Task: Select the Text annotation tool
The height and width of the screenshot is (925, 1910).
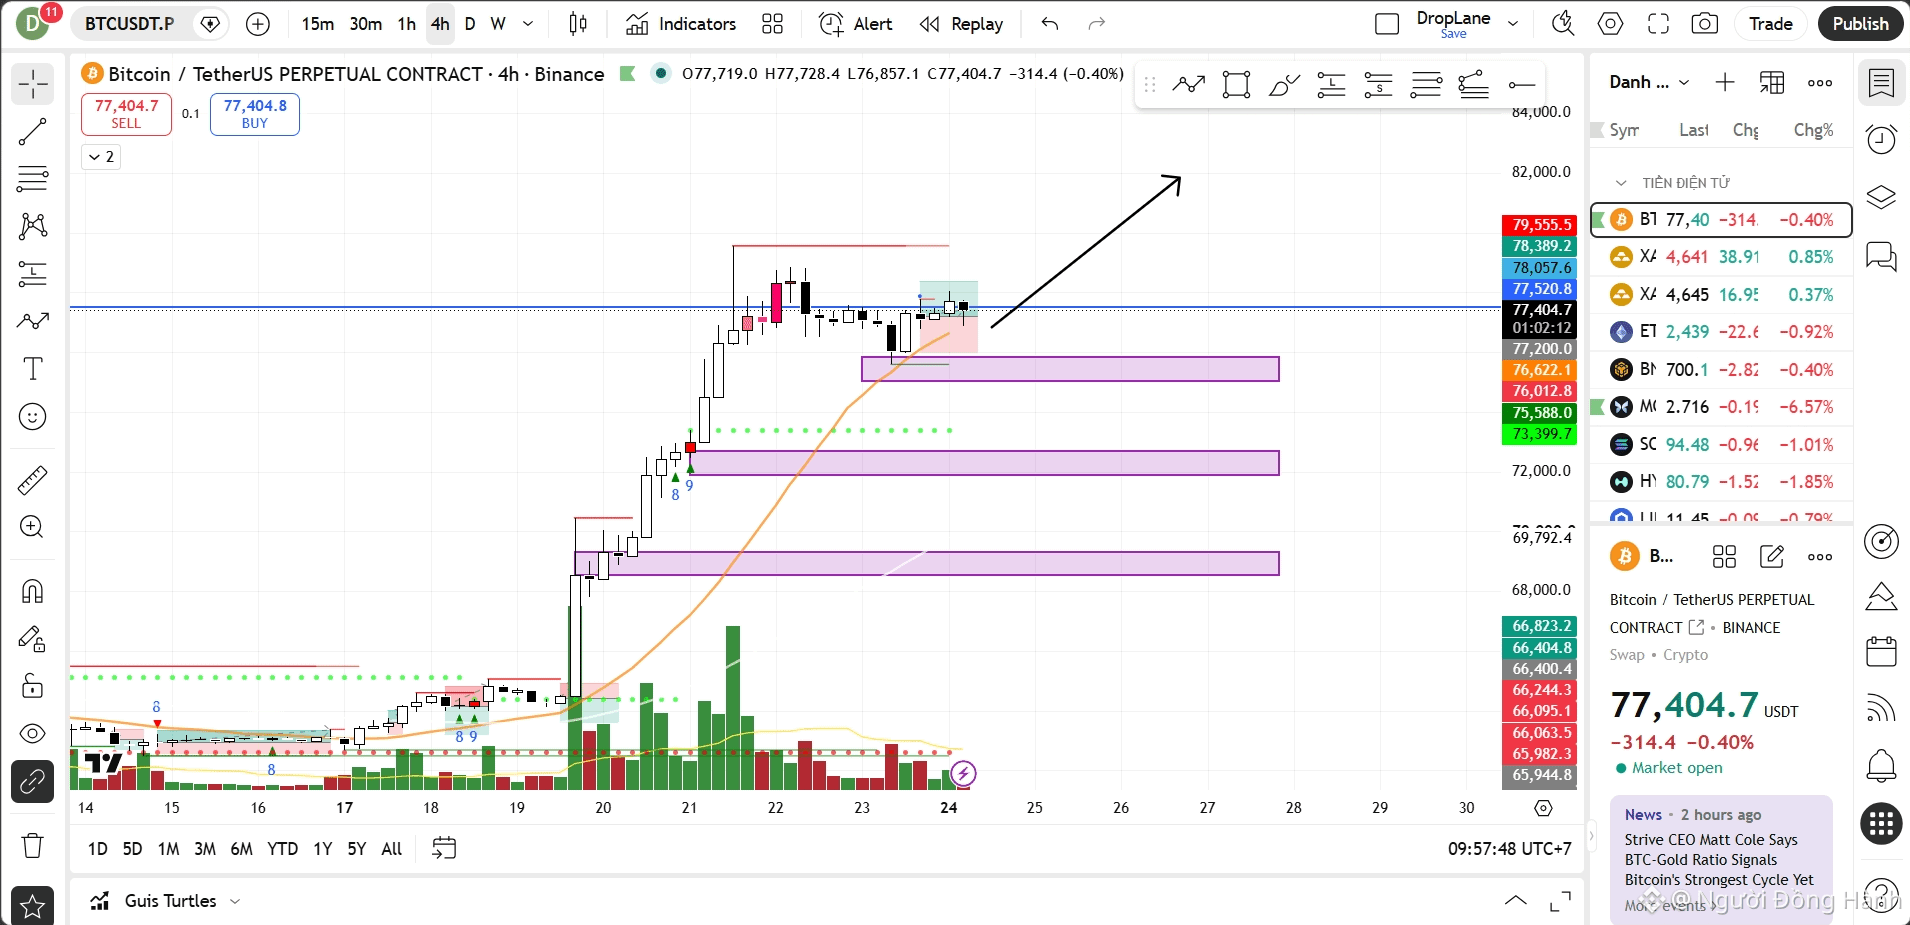Action: (32, 369)
